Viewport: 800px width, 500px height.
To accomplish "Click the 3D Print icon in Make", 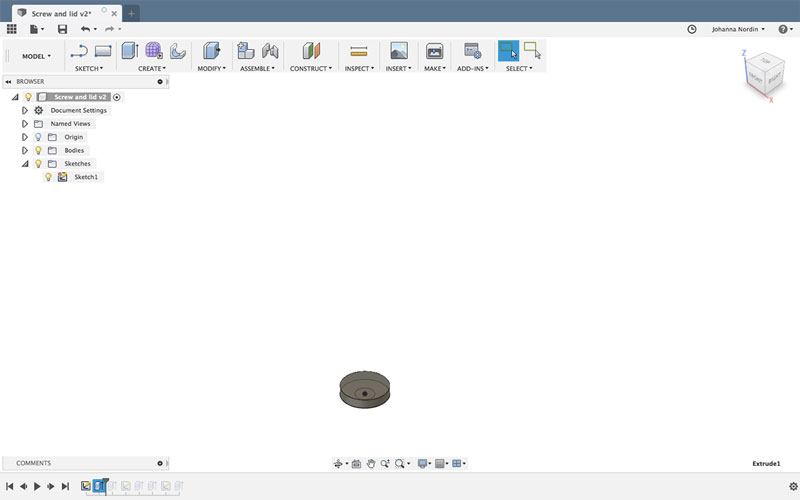I will pos(435,51).
